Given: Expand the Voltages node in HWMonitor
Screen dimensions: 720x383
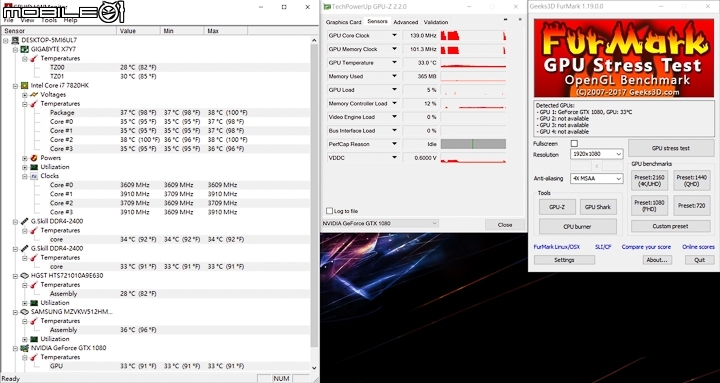Looking at the screenshot, I should [25, 95].
